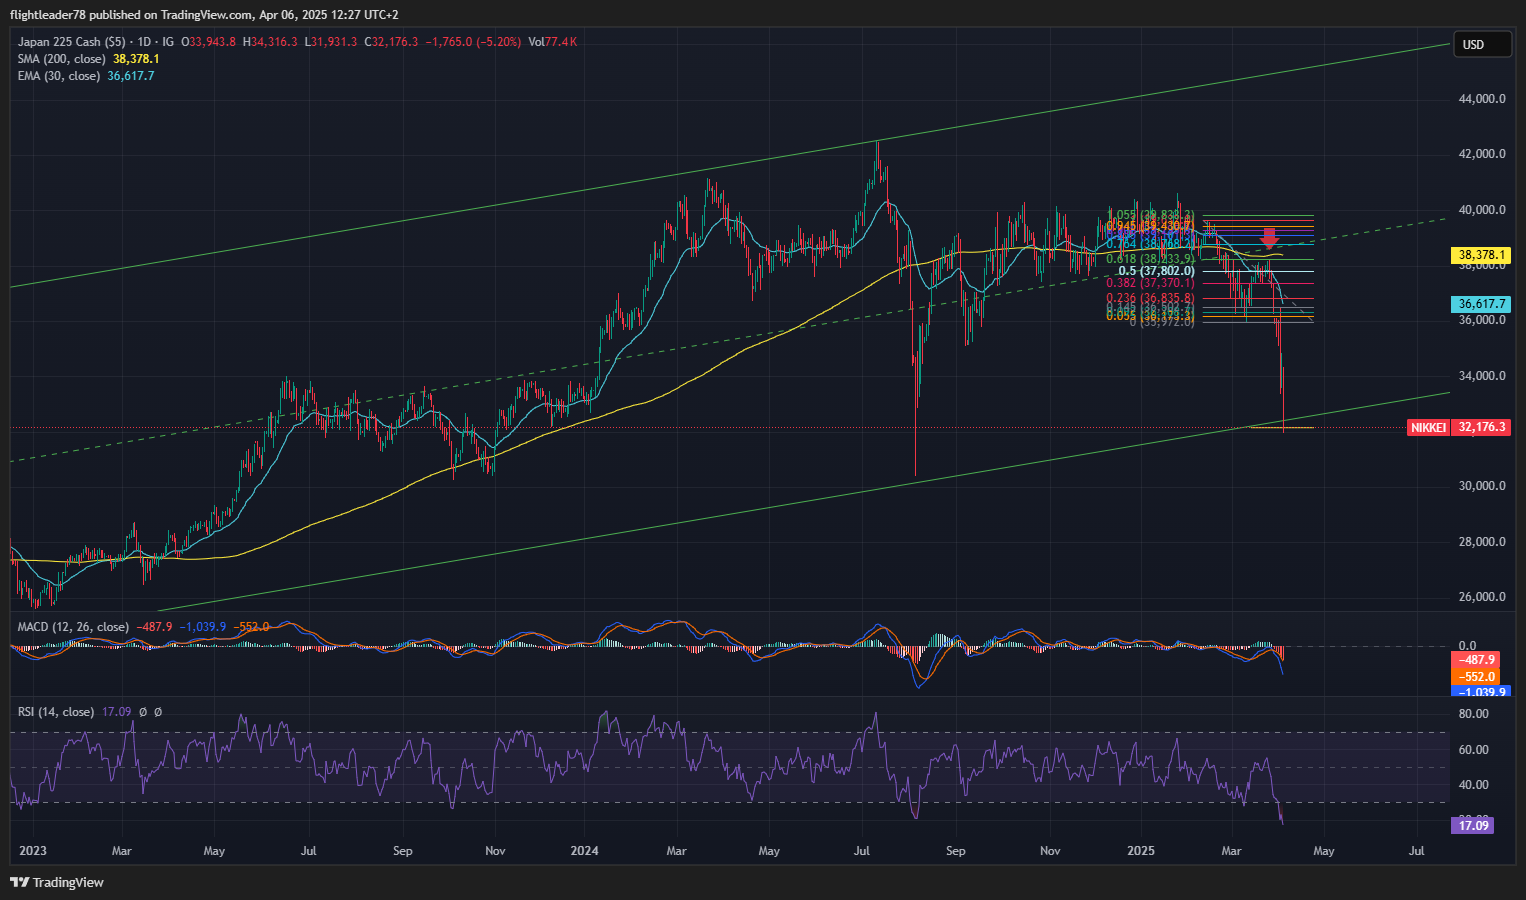
Task: Click the 2025 label on time axis
Action: (1141, 851)
